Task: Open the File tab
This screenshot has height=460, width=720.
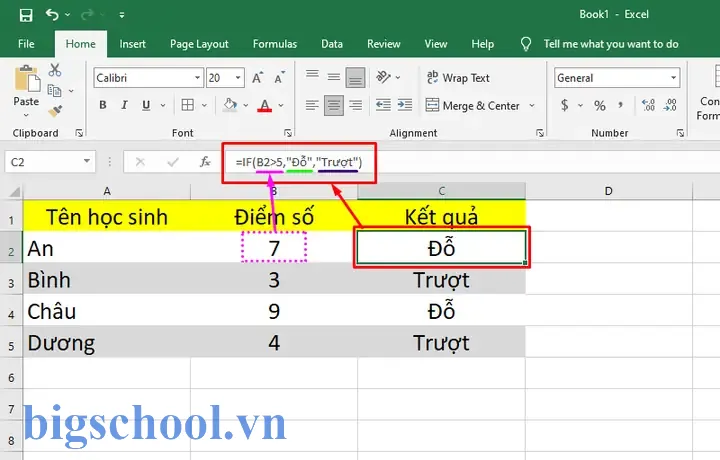Action: (x=26, y=44)
